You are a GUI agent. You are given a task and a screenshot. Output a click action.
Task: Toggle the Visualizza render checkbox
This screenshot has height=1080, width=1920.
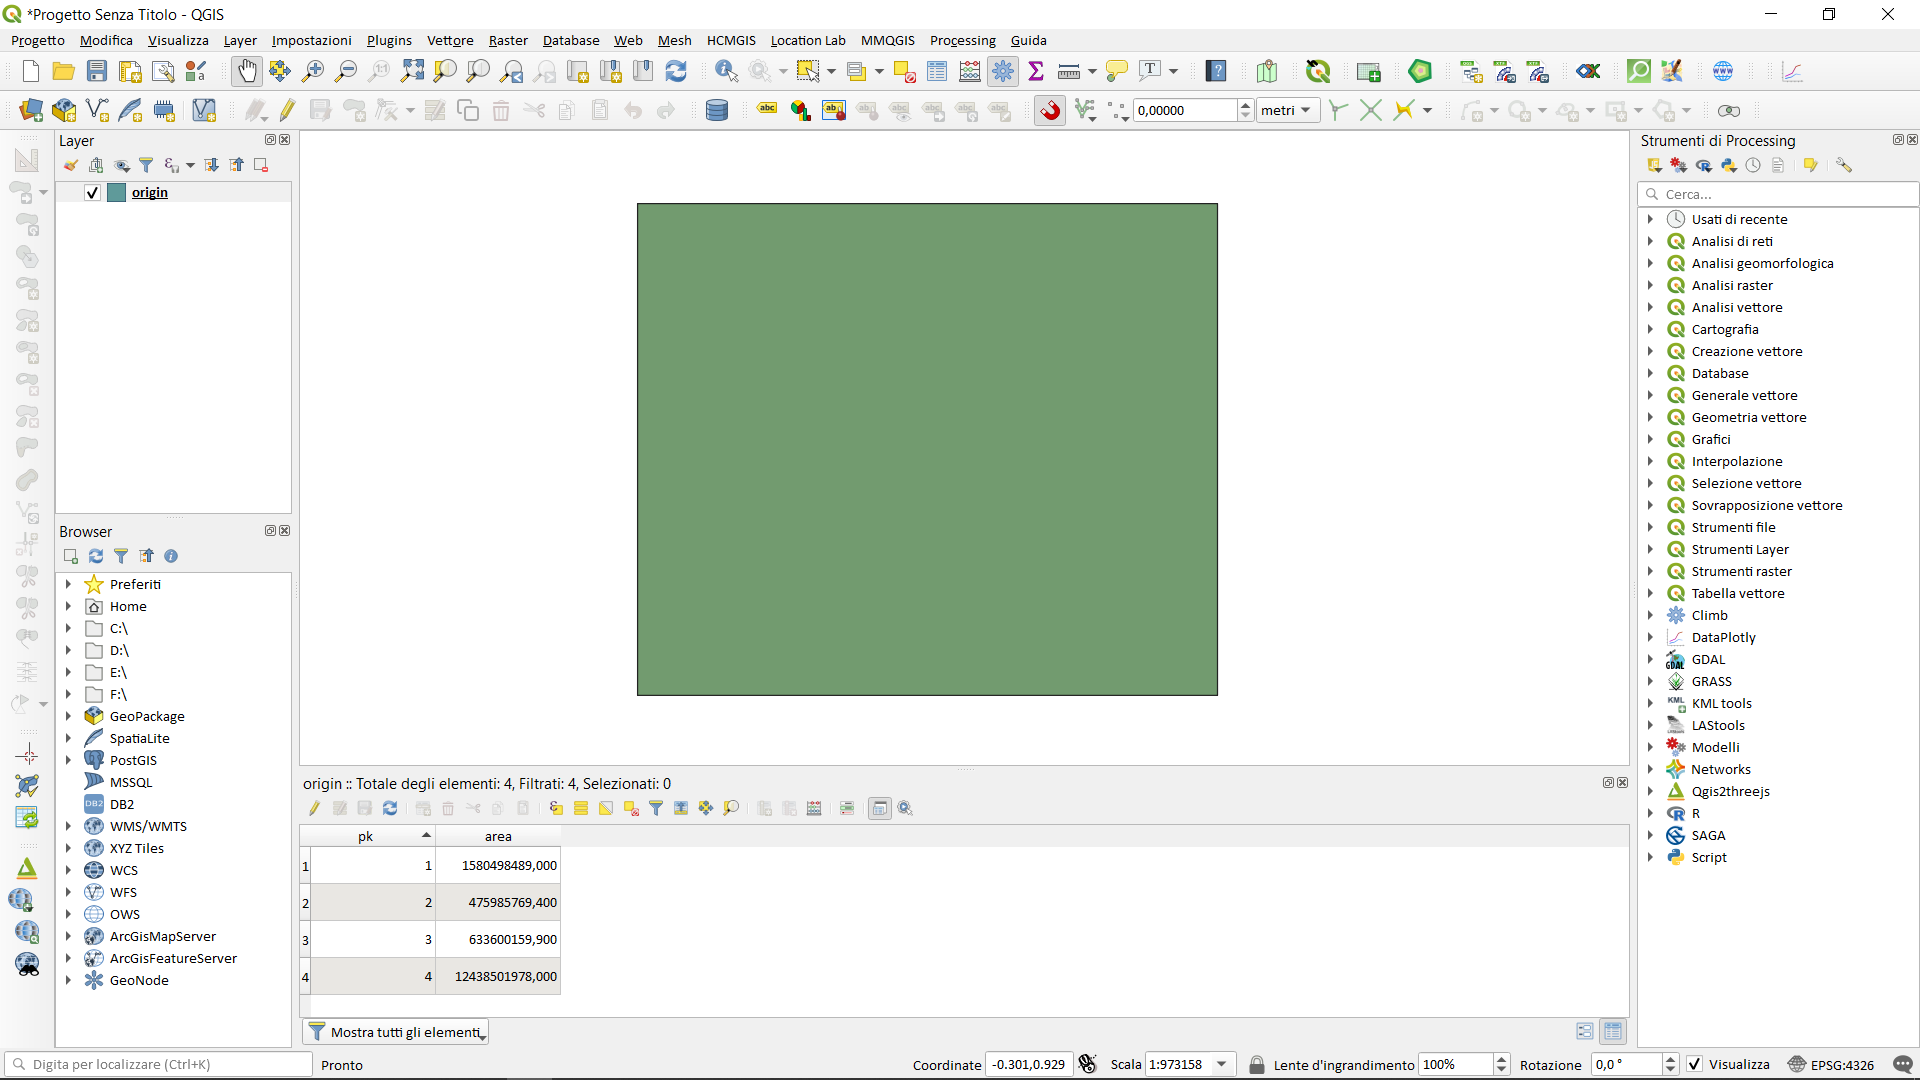[1694, 1064]
